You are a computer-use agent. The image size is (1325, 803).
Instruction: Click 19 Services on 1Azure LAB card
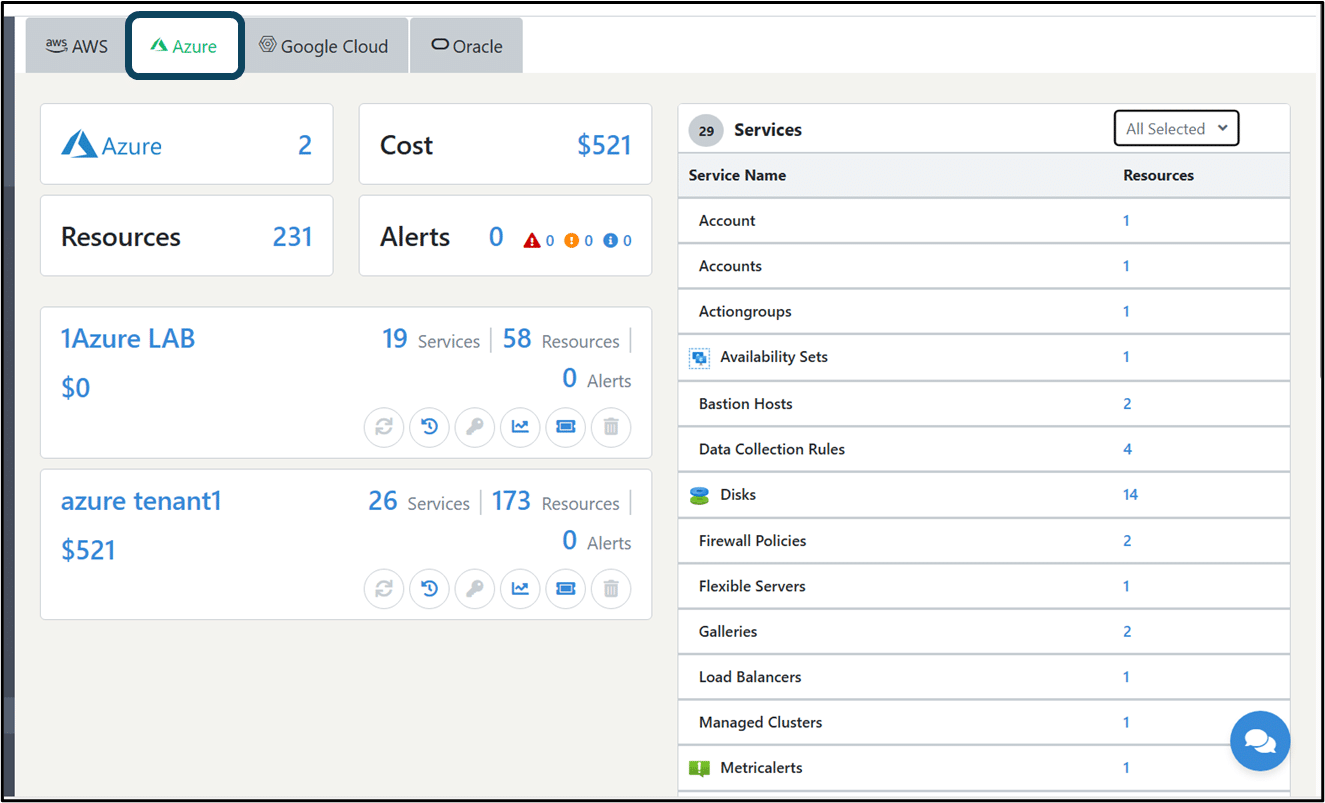(x=431, y=340)
